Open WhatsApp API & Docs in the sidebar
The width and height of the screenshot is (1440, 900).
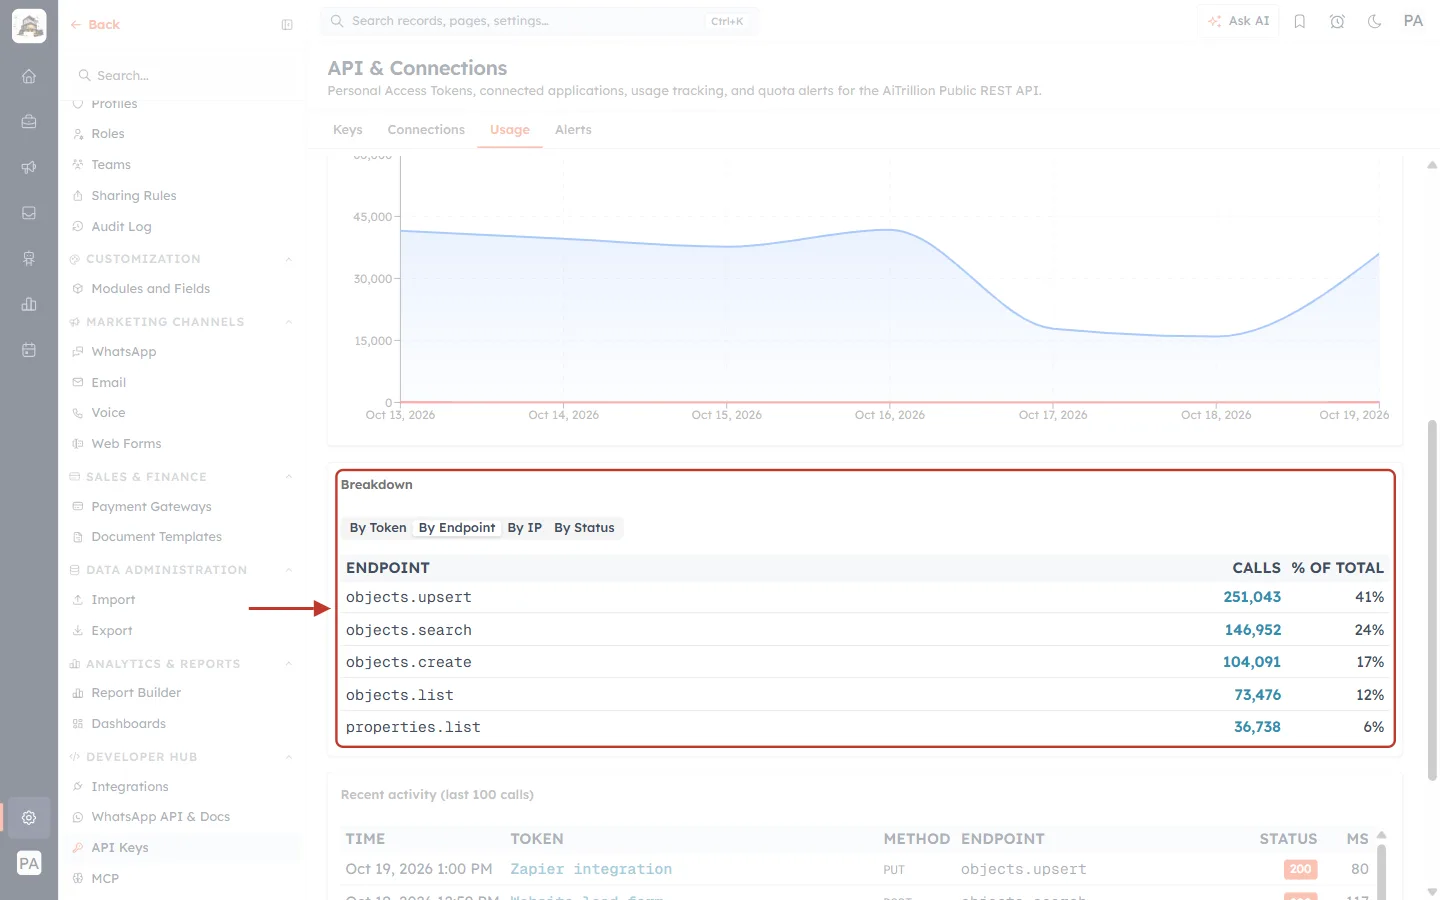pyautogui.click(x=160, y=817)
